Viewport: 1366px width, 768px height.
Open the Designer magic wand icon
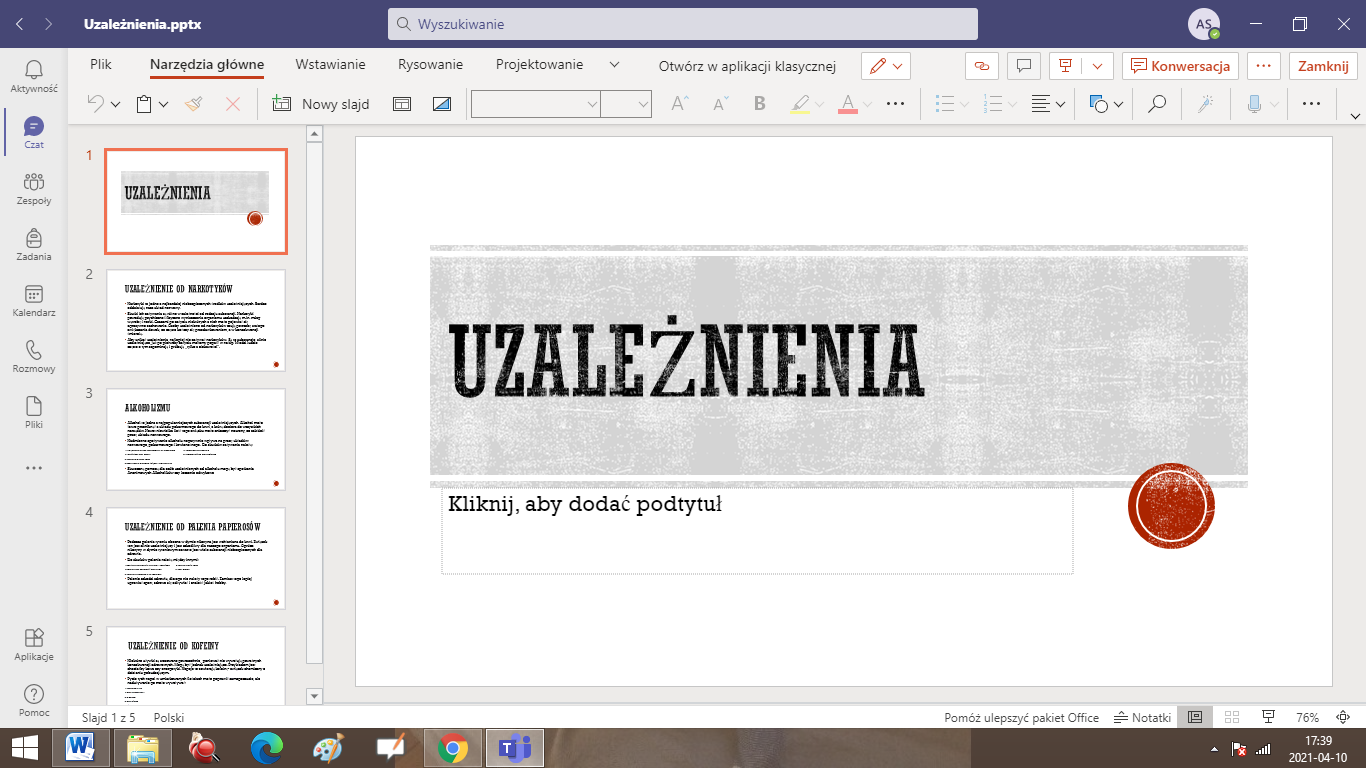coord(1207,104)
